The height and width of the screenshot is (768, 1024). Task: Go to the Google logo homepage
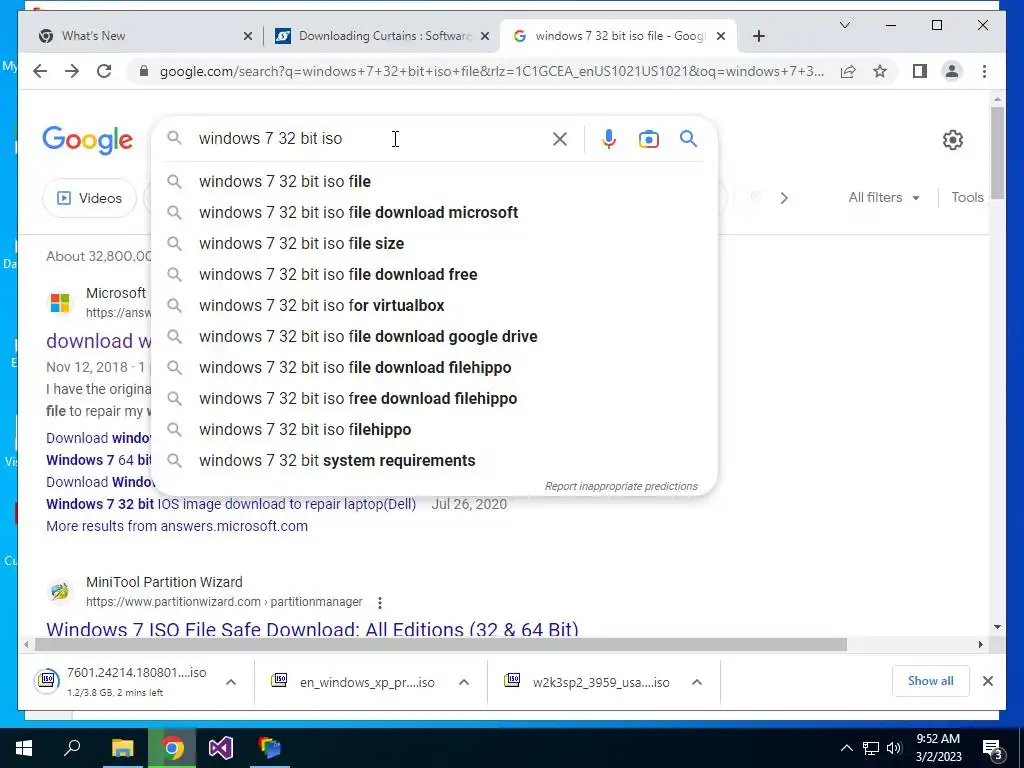[x=88, y=140]
